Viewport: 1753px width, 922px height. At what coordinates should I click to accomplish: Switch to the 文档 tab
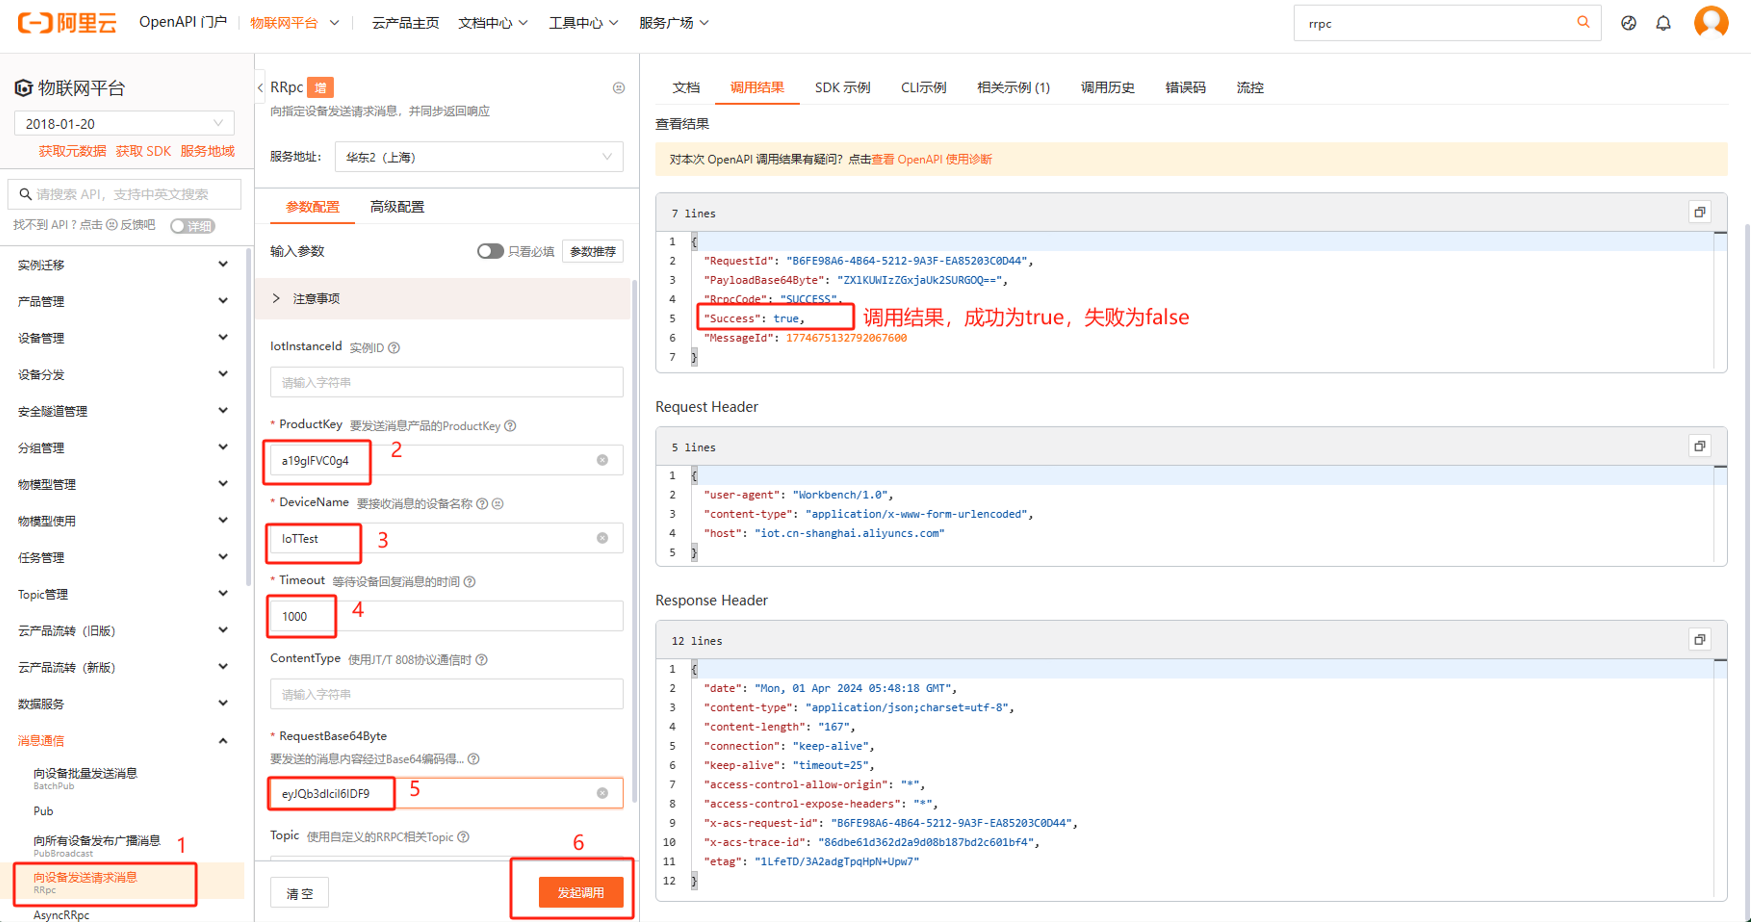pos(686,88)
